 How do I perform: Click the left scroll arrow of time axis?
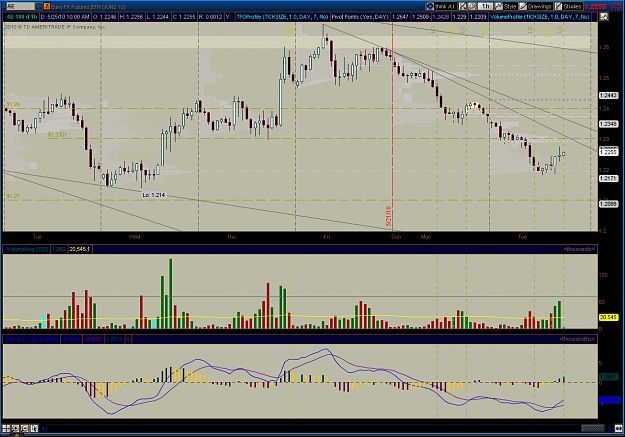coord(43,429)
